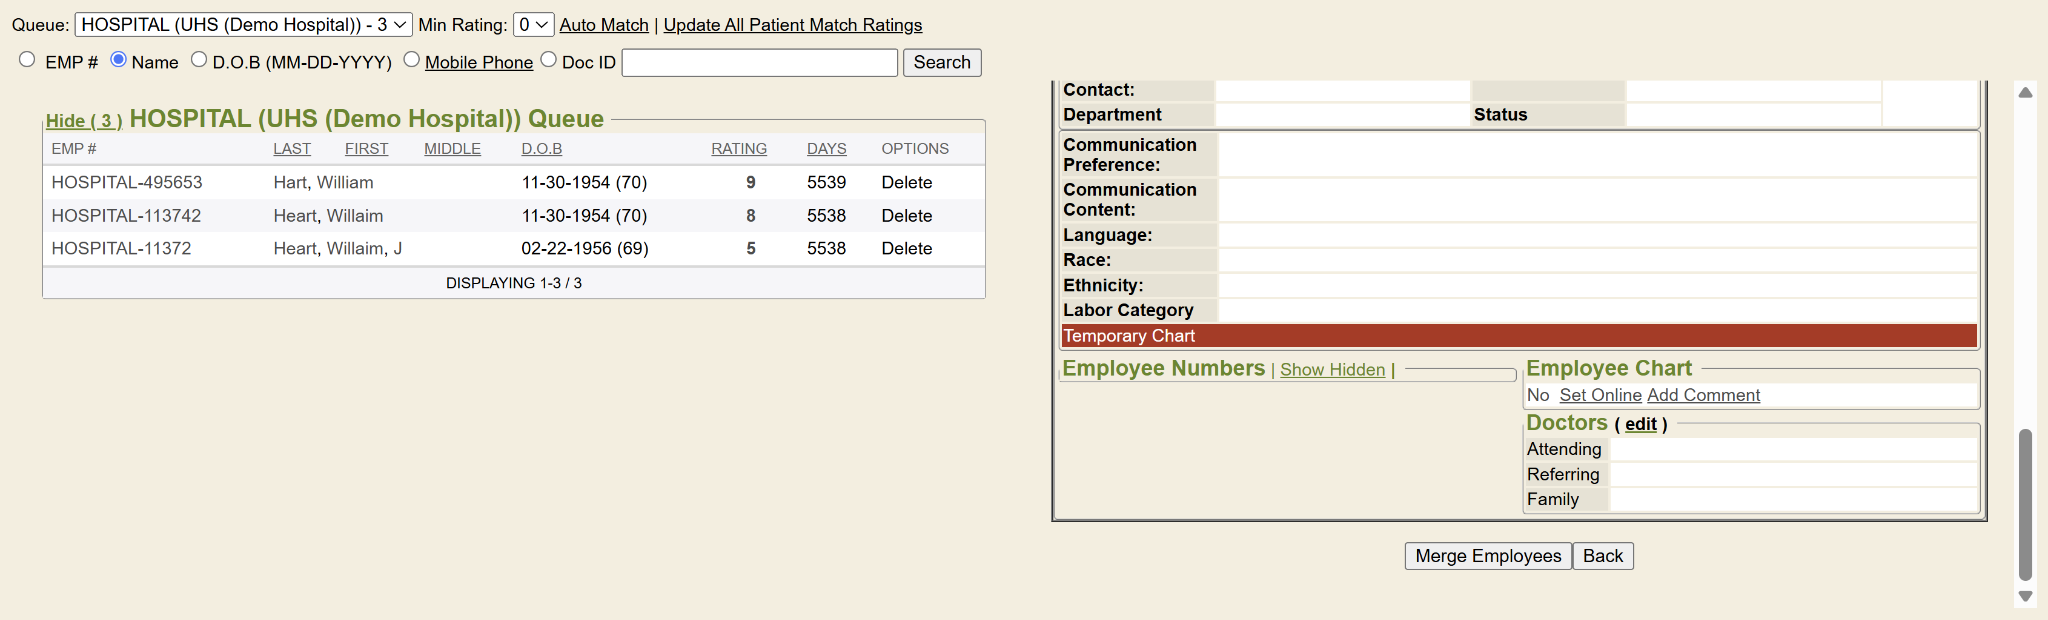
Task: Select the D.O.B search radio button
Action: coord(199,60)
